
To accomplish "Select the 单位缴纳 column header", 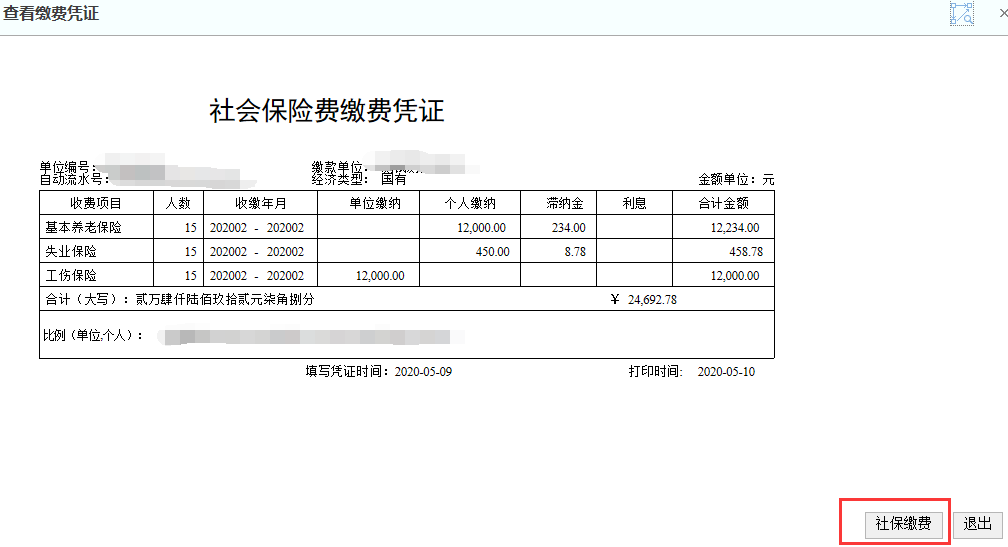I will click(x=375, y=203).
